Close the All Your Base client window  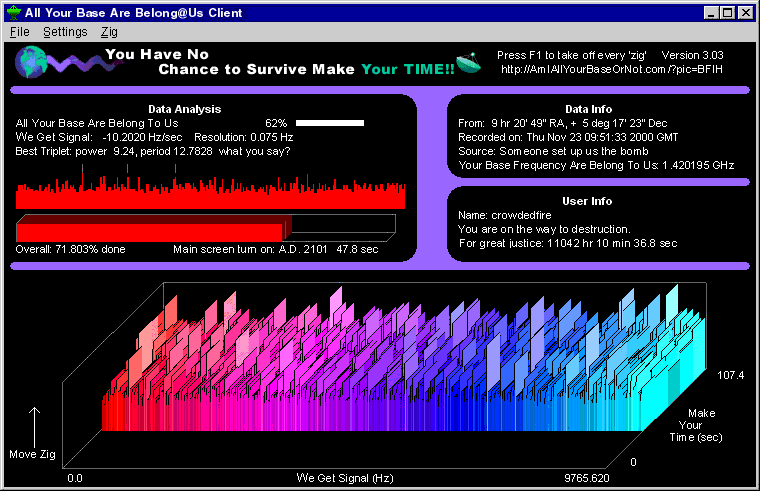coord(746,13)
